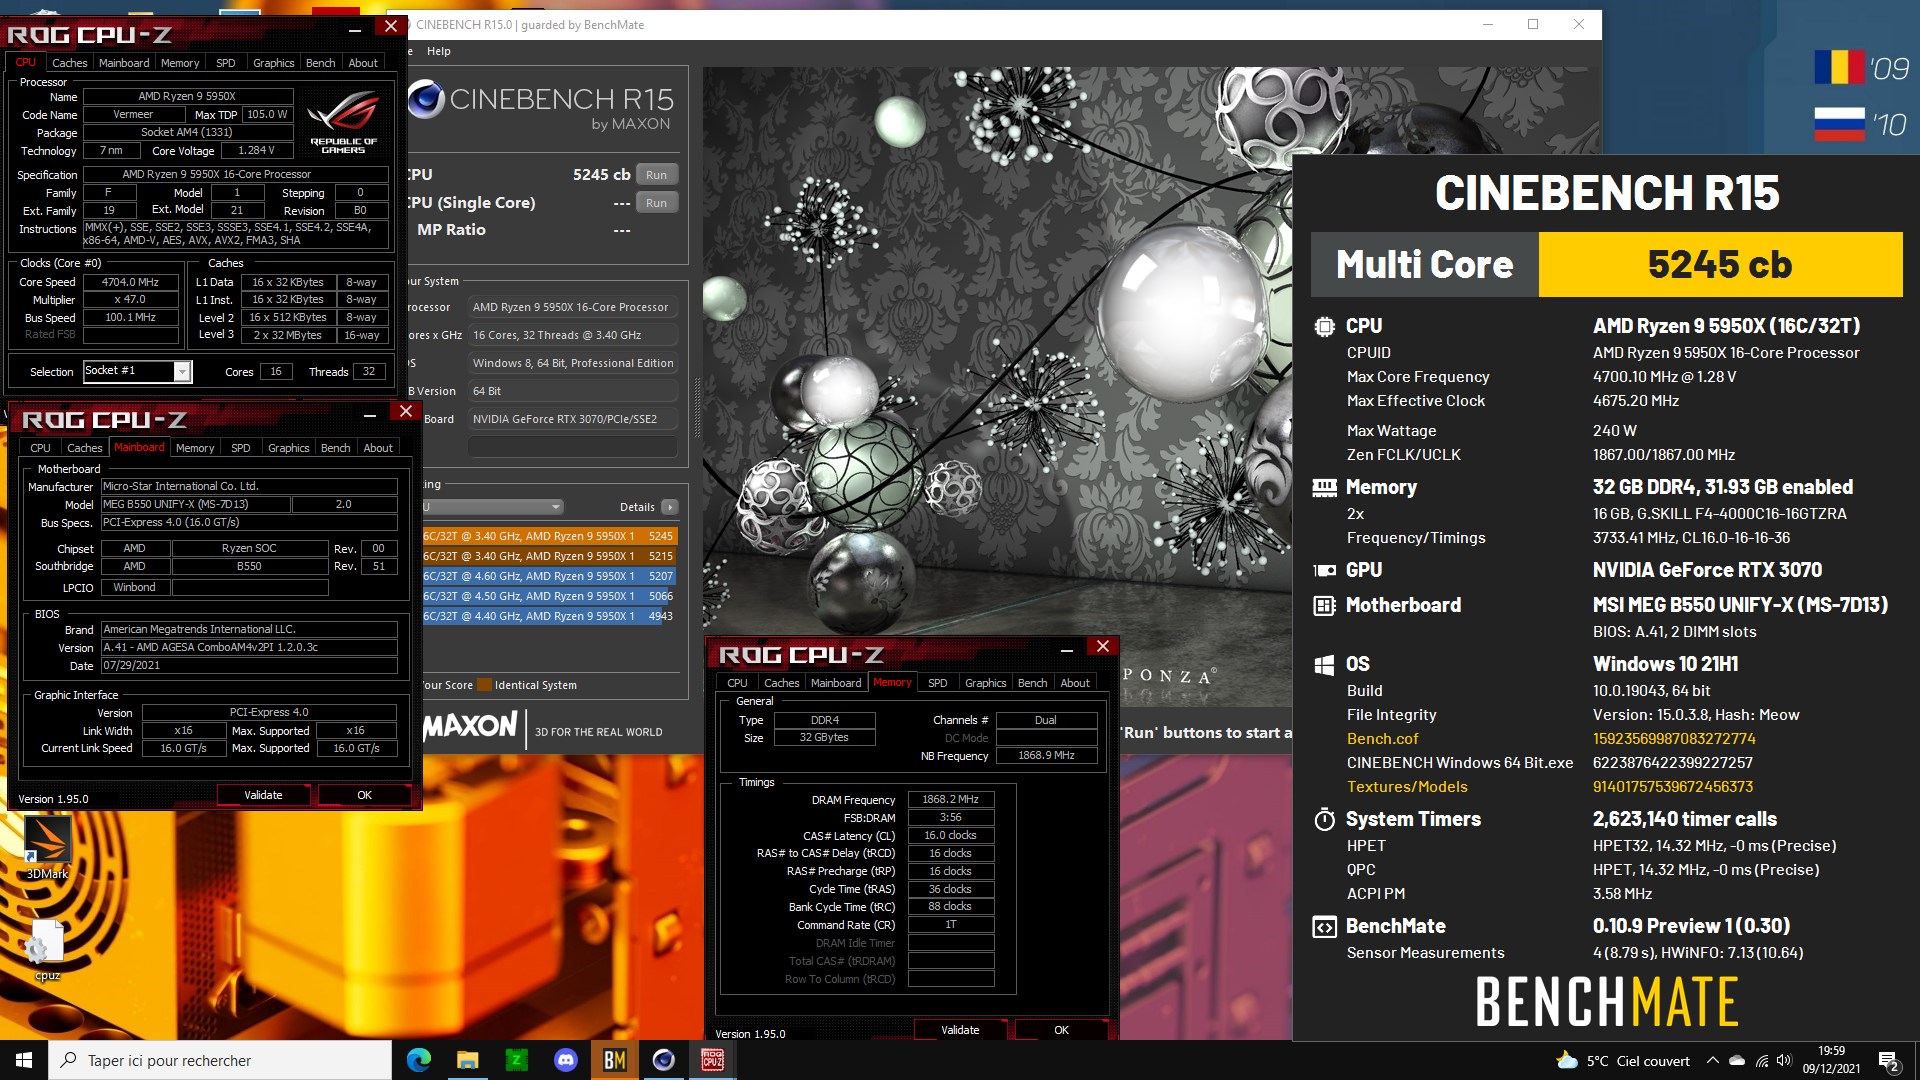Open the Windows Start menu

(x=24, y=1060)
